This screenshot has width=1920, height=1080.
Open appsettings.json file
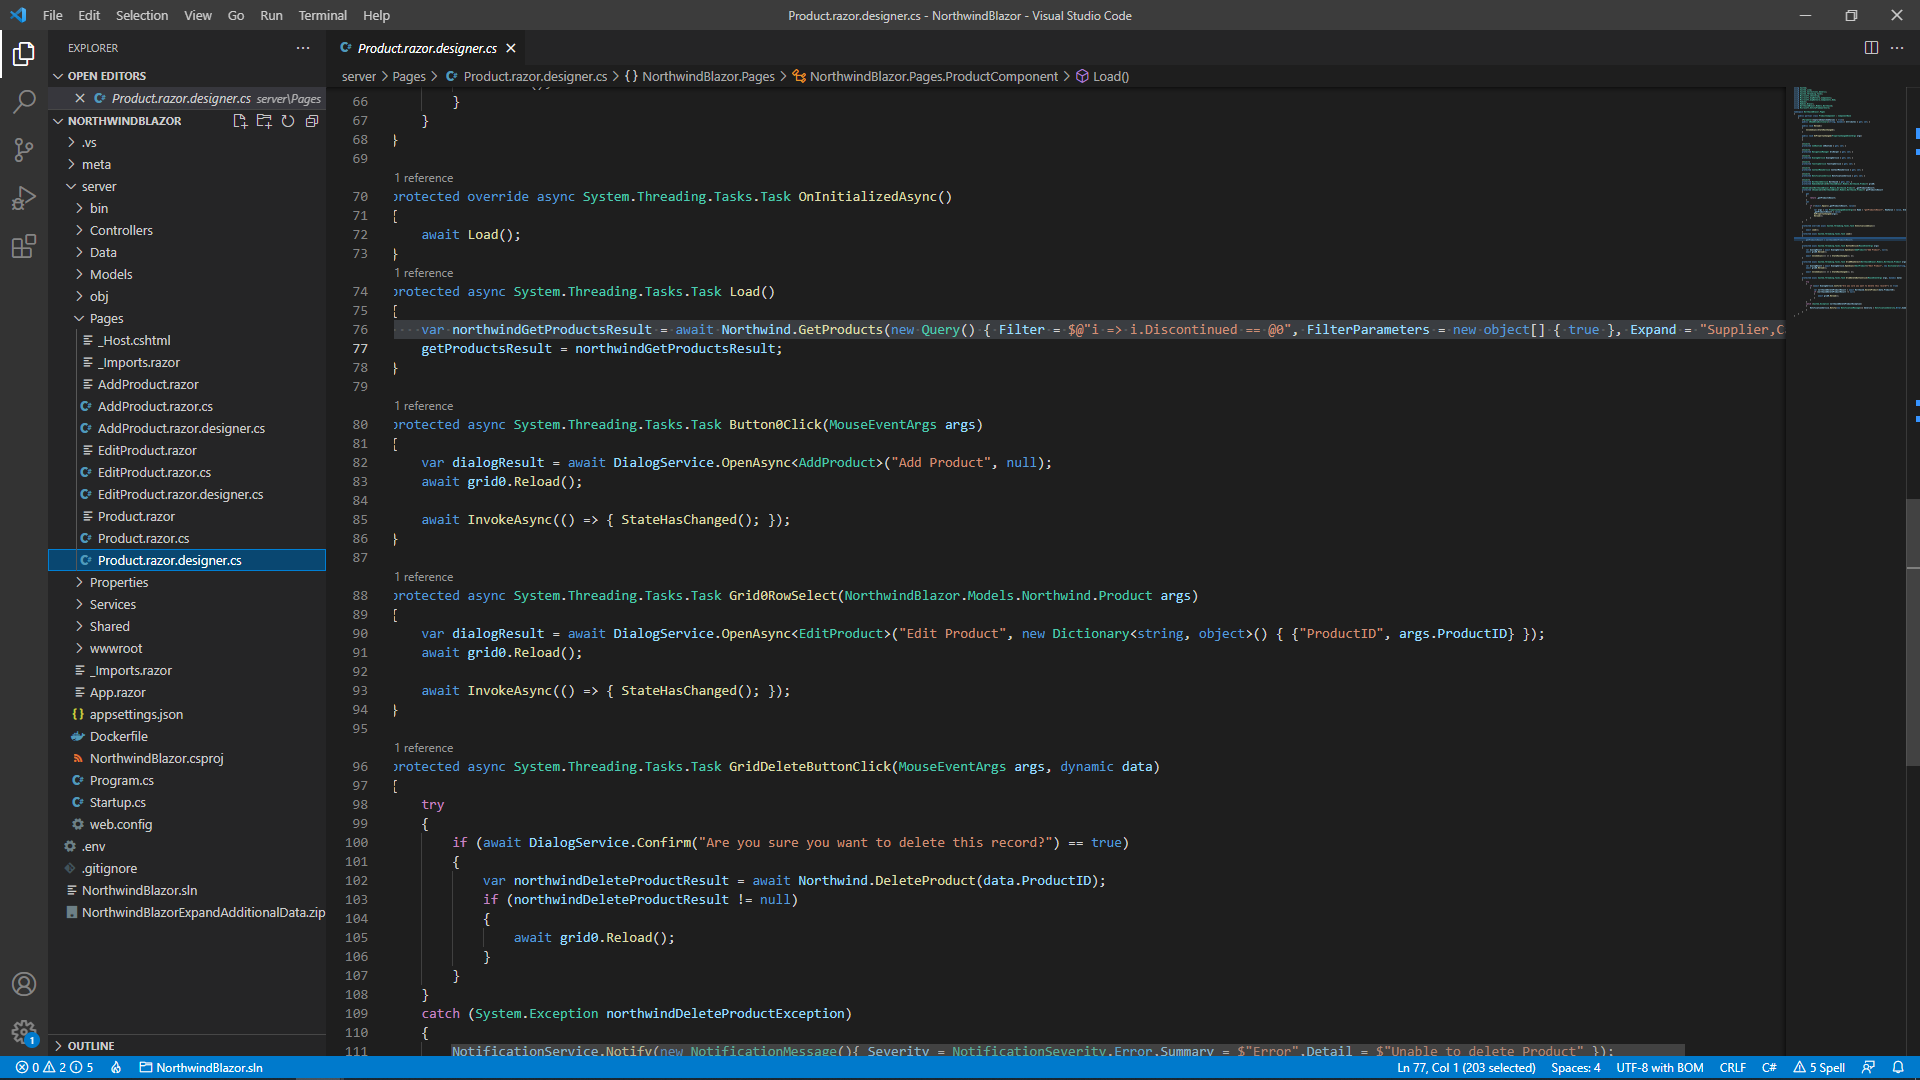pos(187,715)
